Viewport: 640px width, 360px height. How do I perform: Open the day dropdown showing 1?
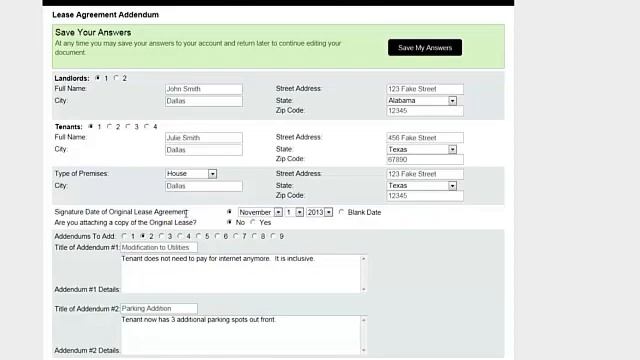click(x=294, y=212)
